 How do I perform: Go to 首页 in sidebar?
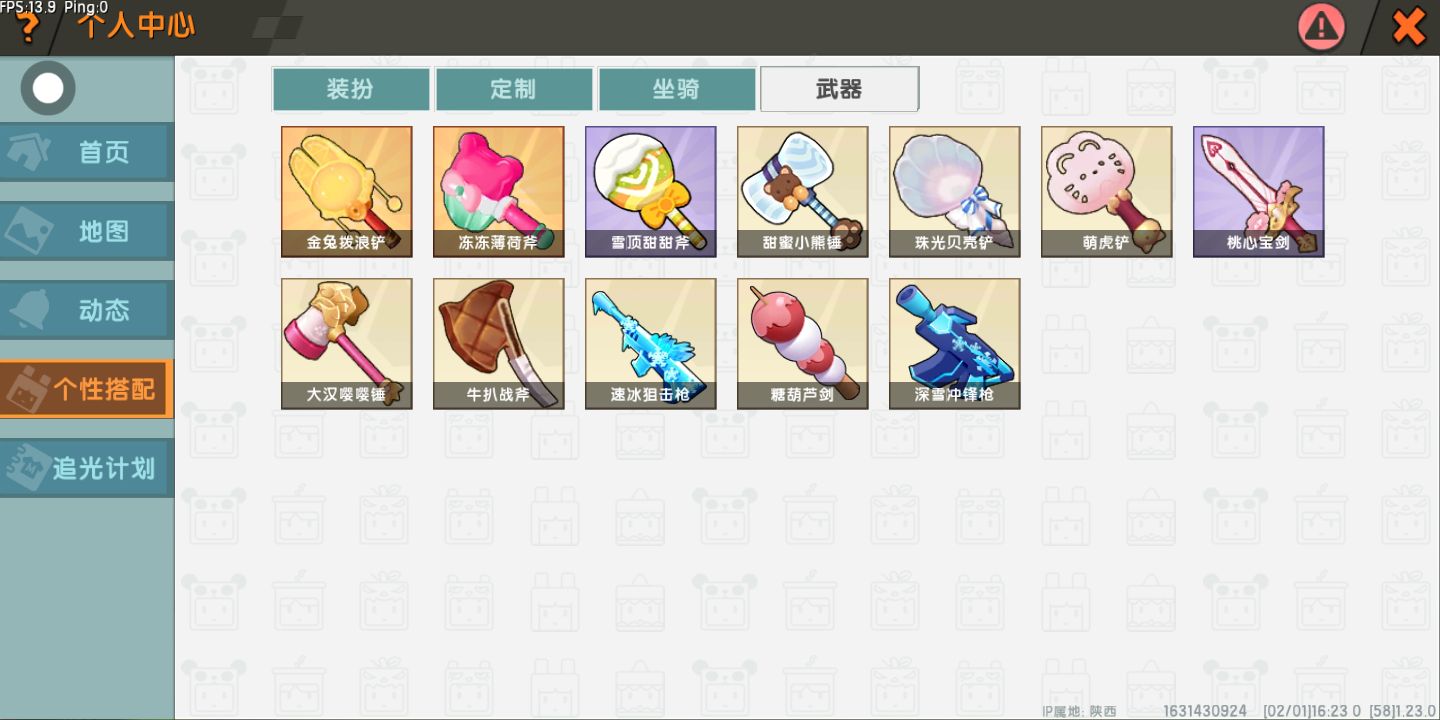tap(87, 152)
